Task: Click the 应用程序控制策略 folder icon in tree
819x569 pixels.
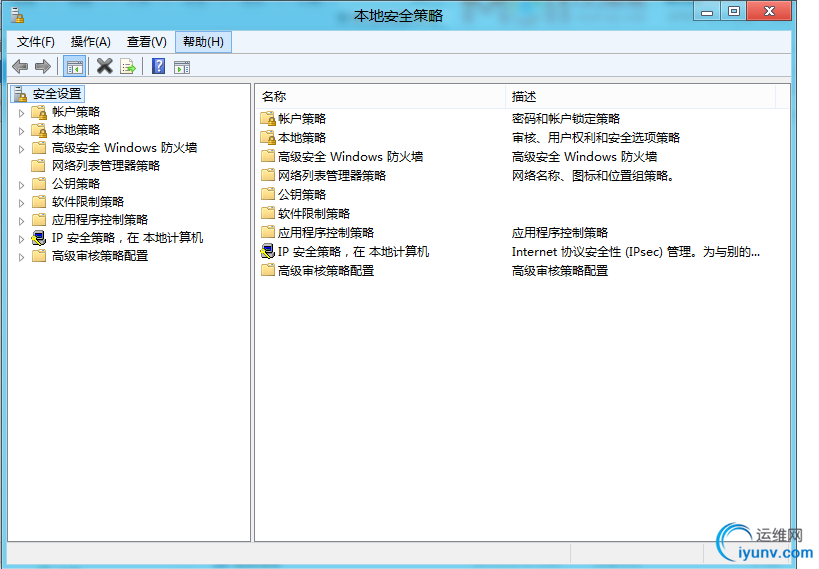Action: point(39,220)
